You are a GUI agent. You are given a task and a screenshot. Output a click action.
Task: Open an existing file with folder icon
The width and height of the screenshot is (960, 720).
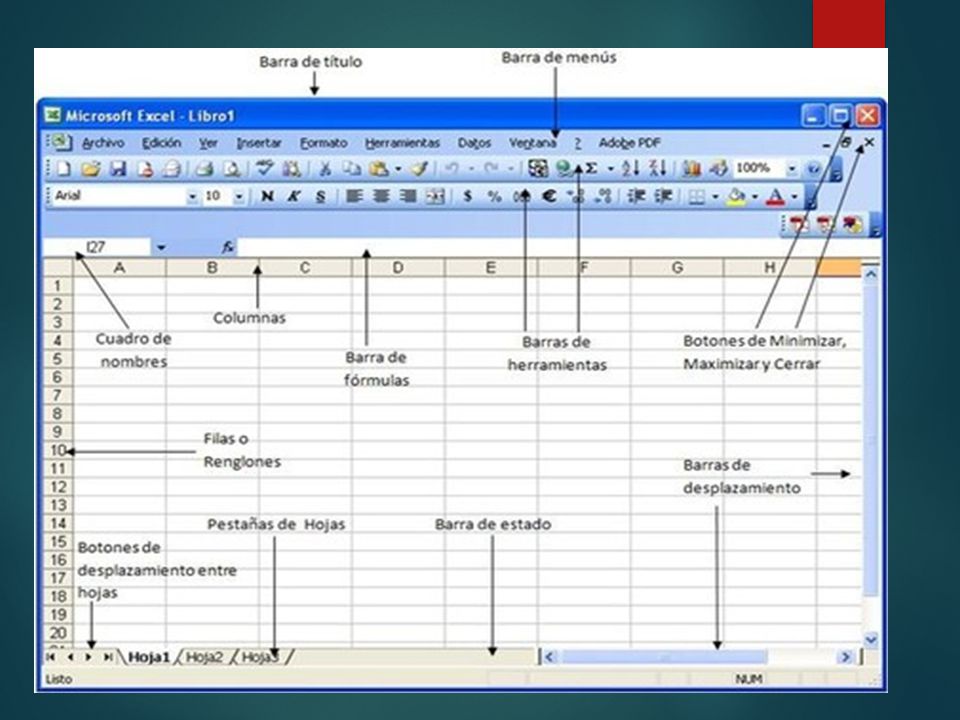pyautogui.click(x=91, y=168)
